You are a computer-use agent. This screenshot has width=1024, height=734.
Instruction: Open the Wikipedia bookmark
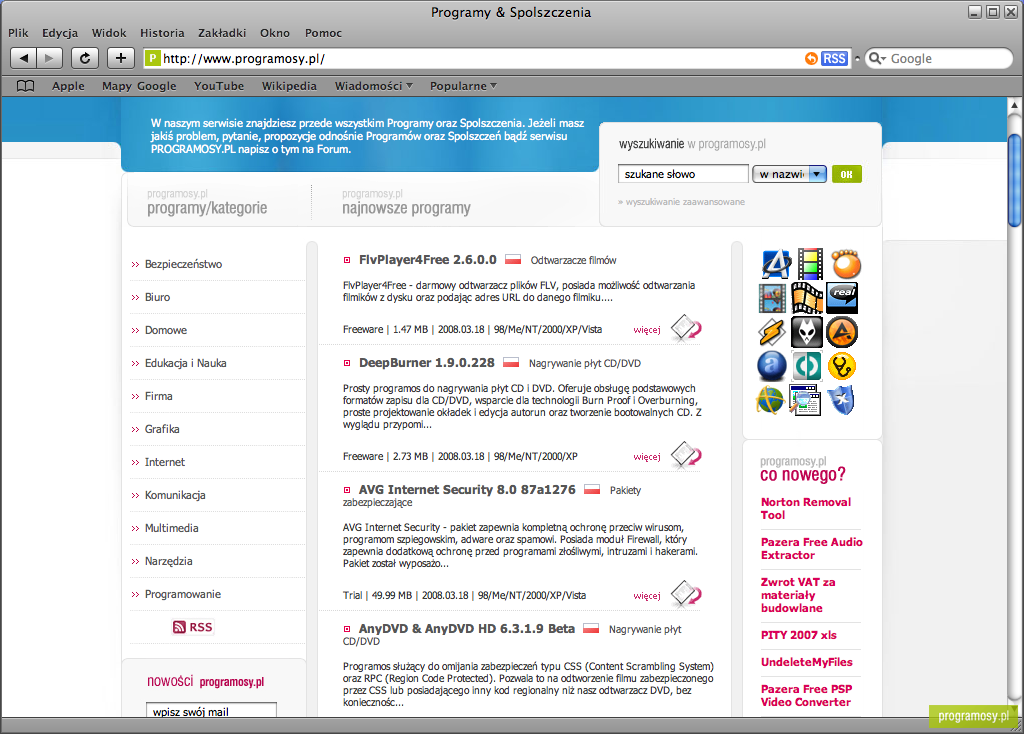(289, 86)
